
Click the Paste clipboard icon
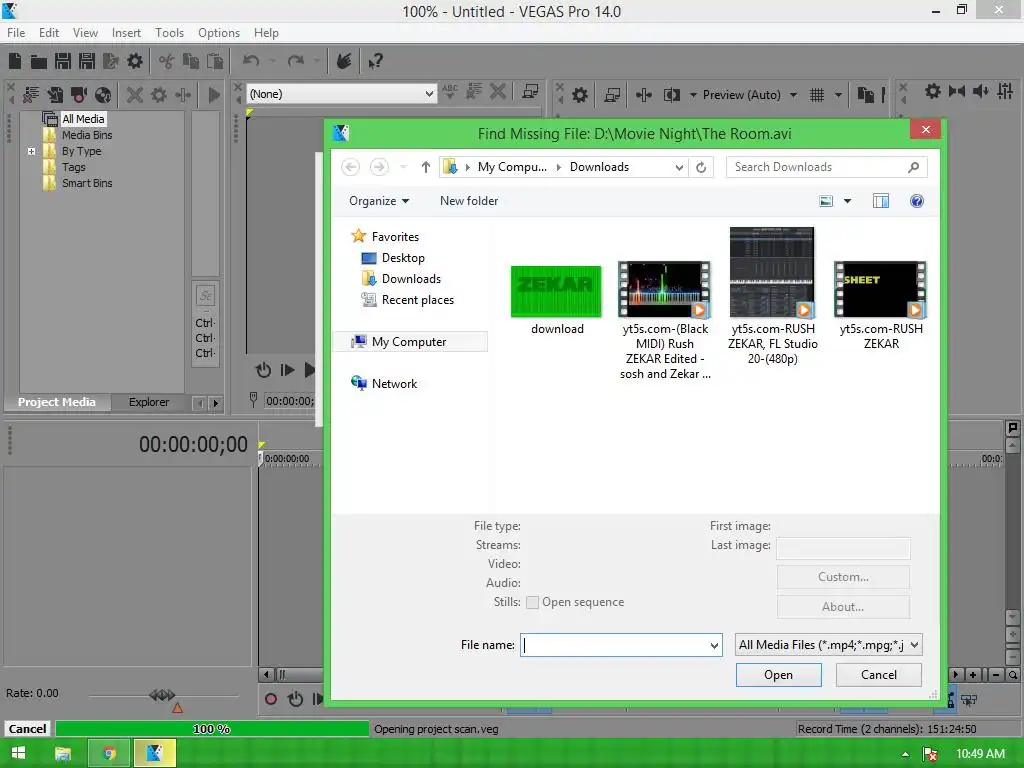coord(215,61)
